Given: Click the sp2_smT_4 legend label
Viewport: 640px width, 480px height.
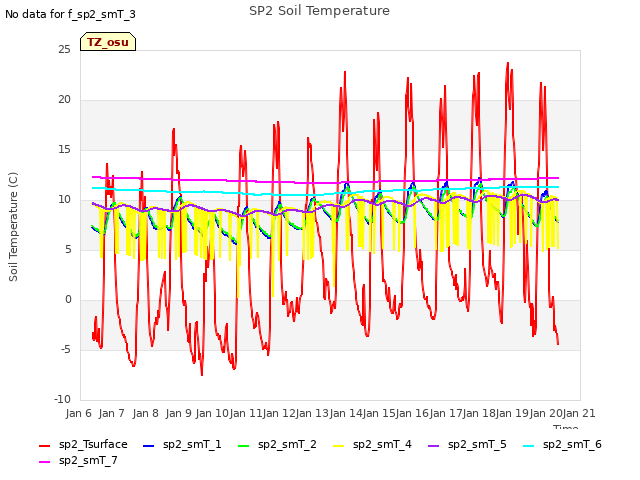Looking at the screenshot, I should [382, 444].
